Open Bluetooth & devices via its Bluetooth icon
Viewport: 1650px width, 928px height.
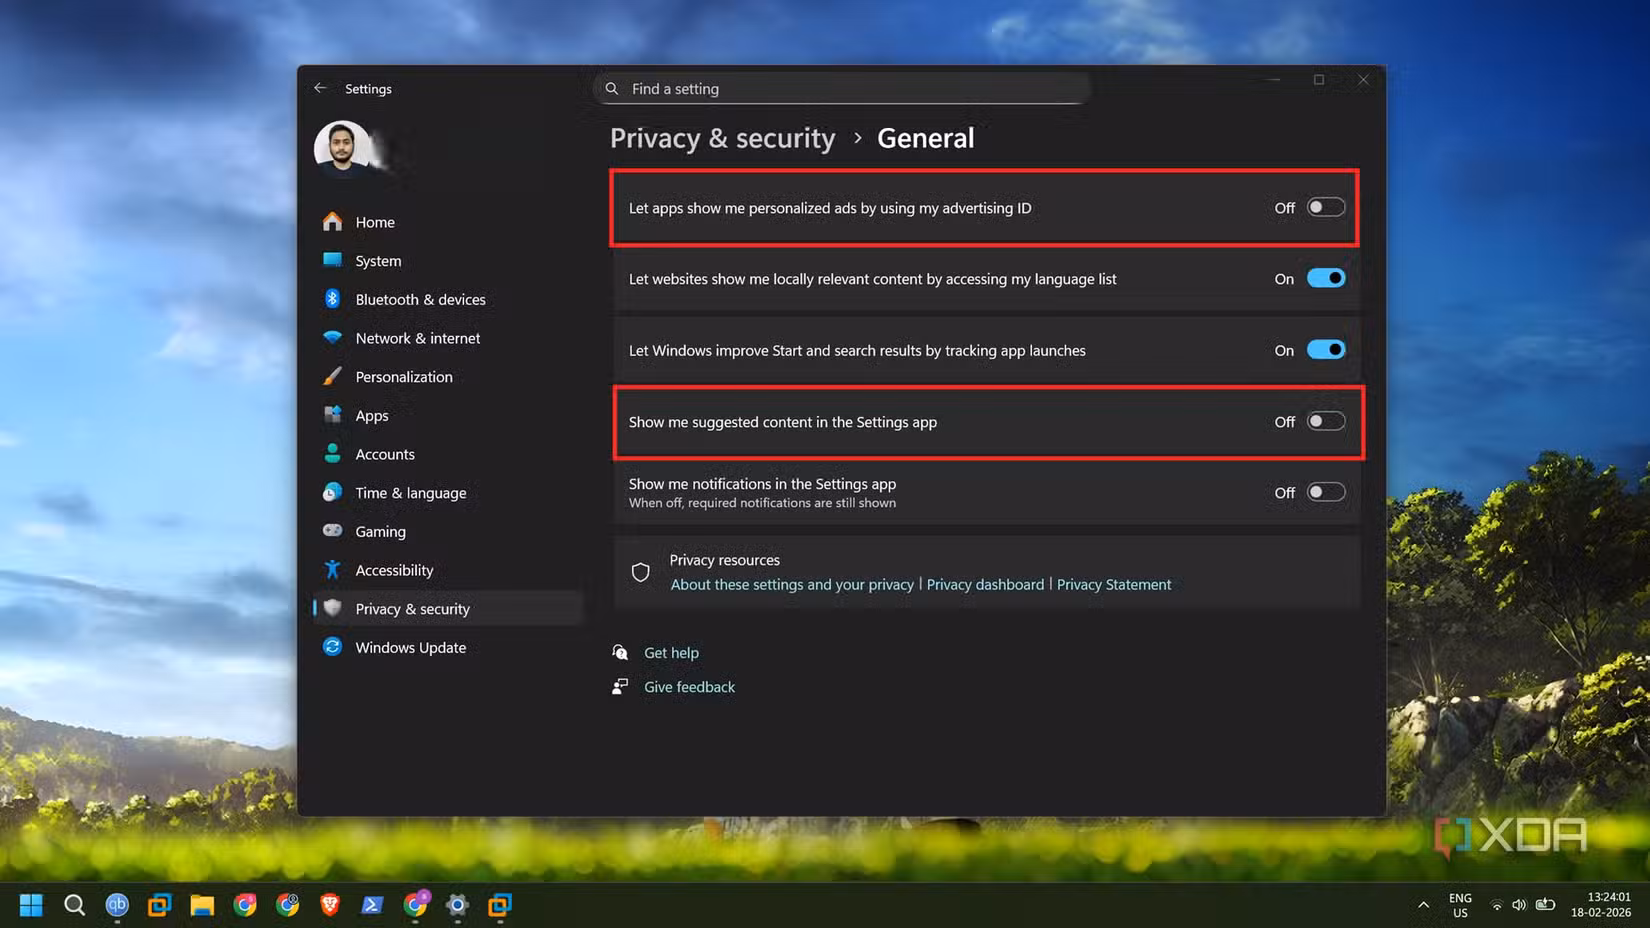click(x=333, y=299)
